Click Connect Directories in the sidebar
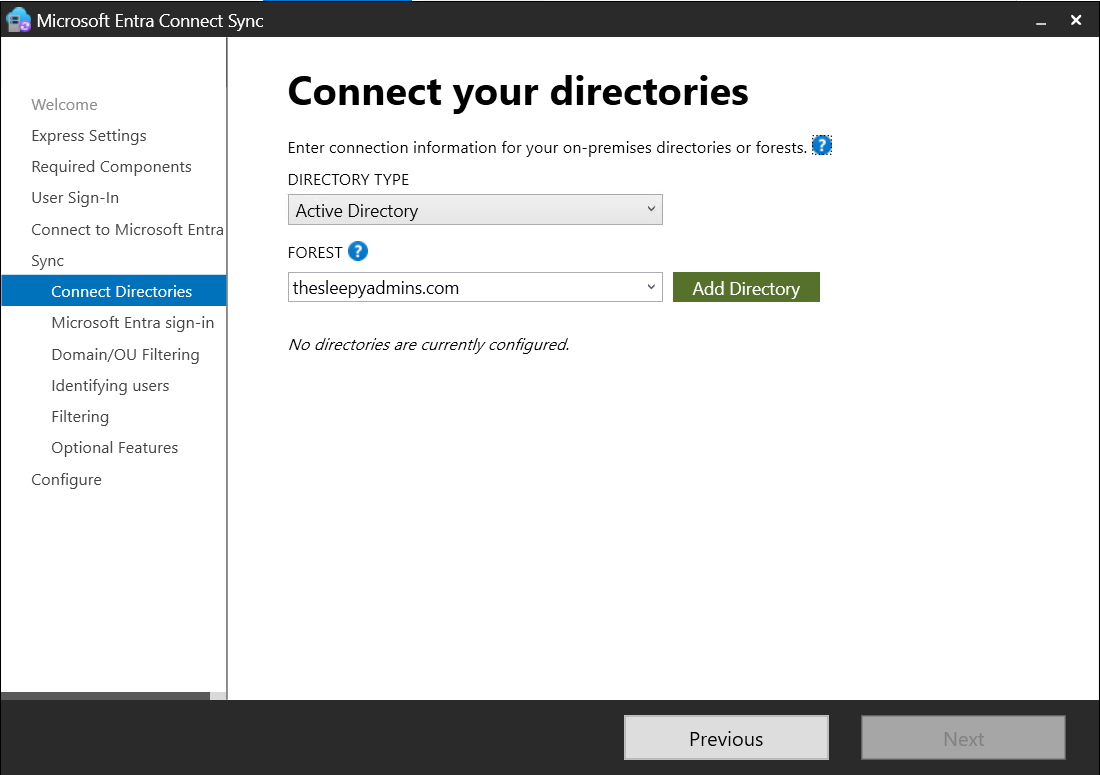 [121, 291]
